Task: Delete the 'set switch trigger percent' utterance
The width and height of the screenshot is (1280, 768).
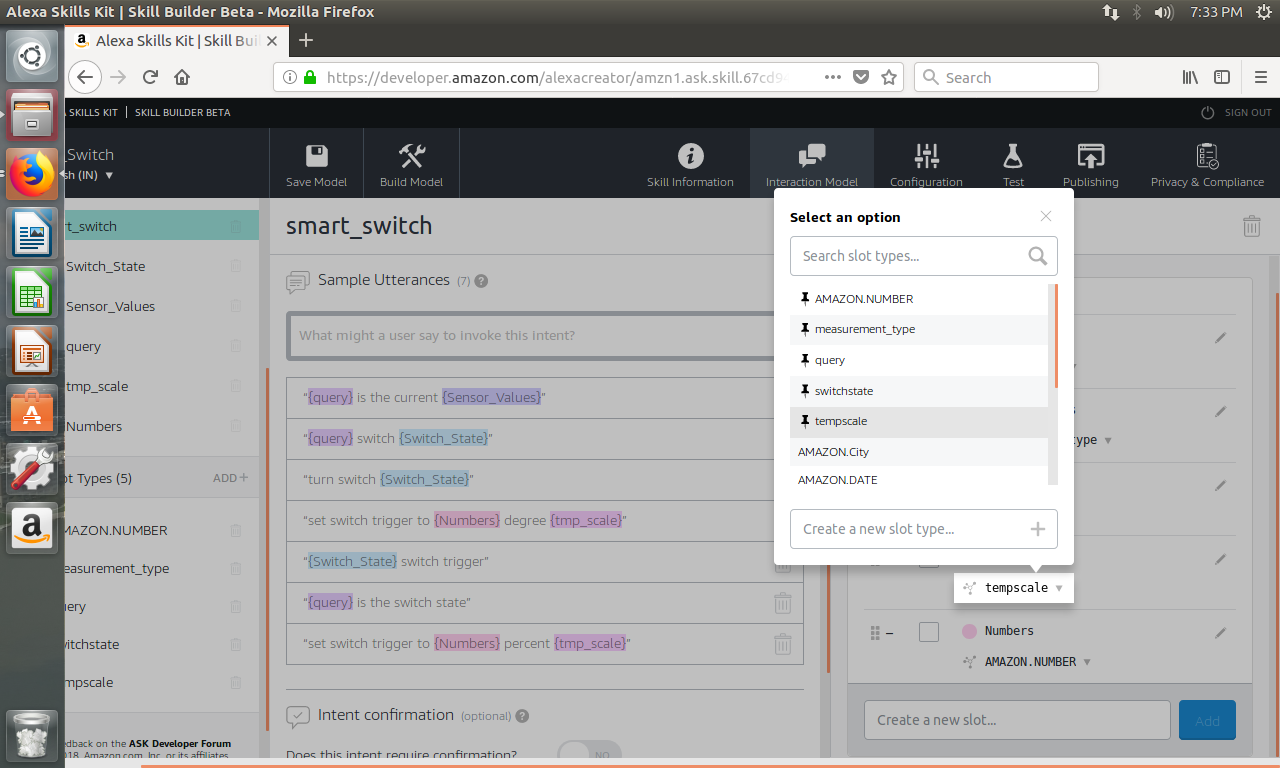Action: pyautogui.click(x=783, y=644)
